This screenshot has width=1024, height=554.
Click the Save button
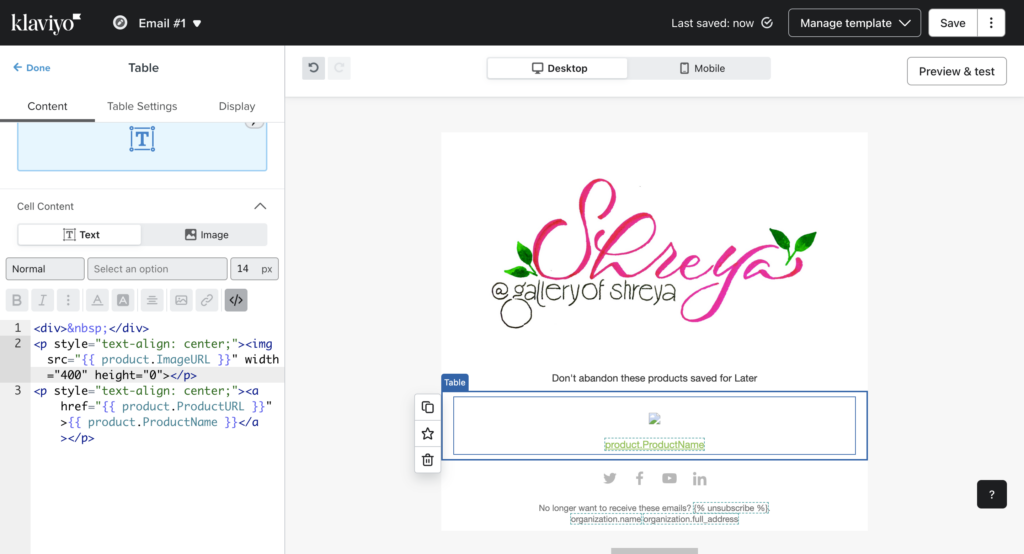(x=952, y=23)
